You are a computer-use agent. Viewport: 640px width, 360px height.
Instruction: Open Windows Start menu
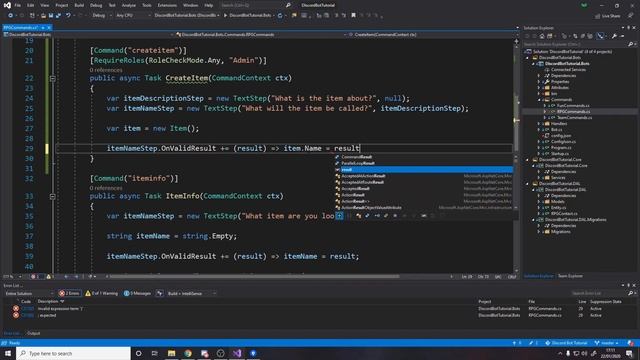click(8, 353)
